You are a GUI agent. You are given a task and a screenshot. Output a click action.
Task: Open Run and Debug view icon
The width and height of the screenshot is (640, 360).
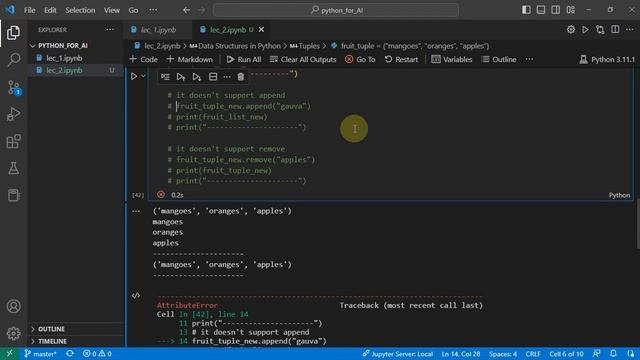tap(13, 114)
